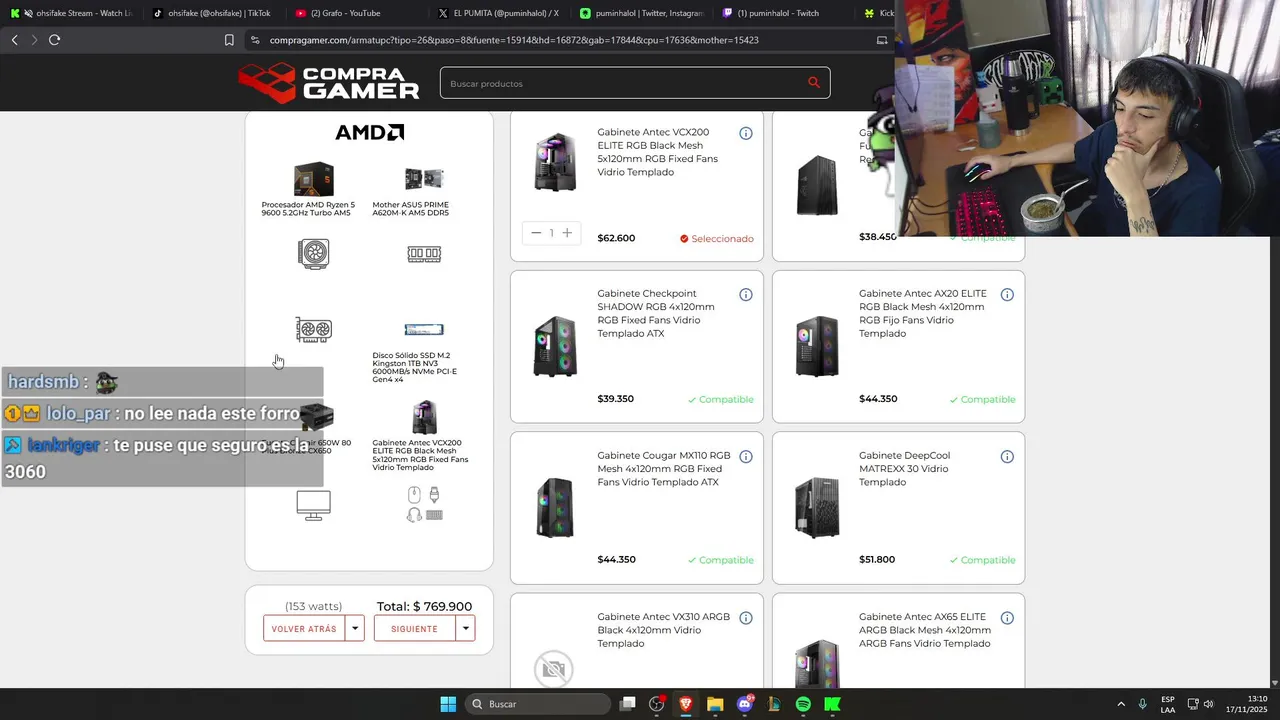Reload the page with the refresh icon
The height and width of the screenshot is (720, 1280).
(x=54, y=40)
